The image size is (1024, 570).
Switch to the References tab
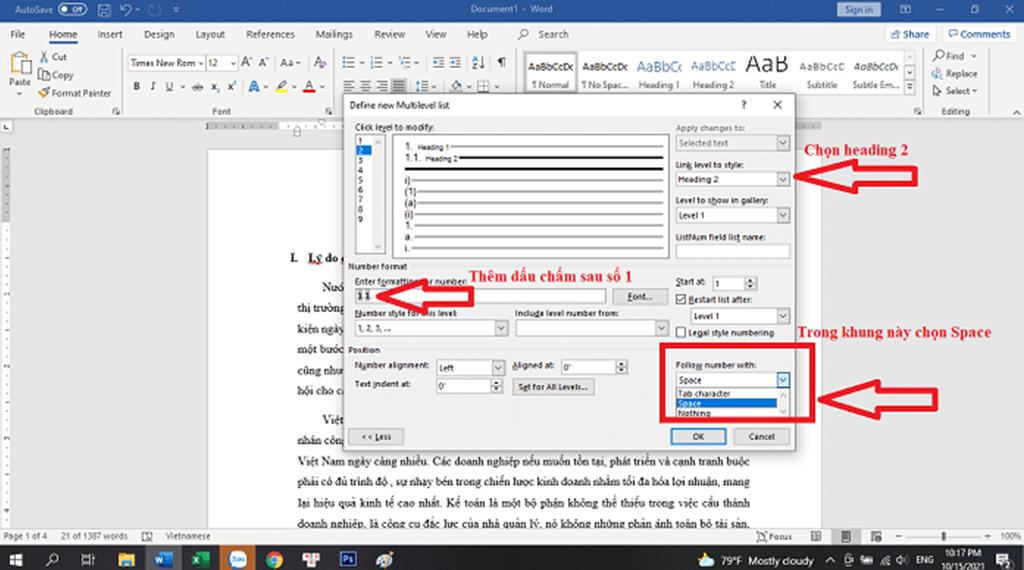(x=270, y=35)
